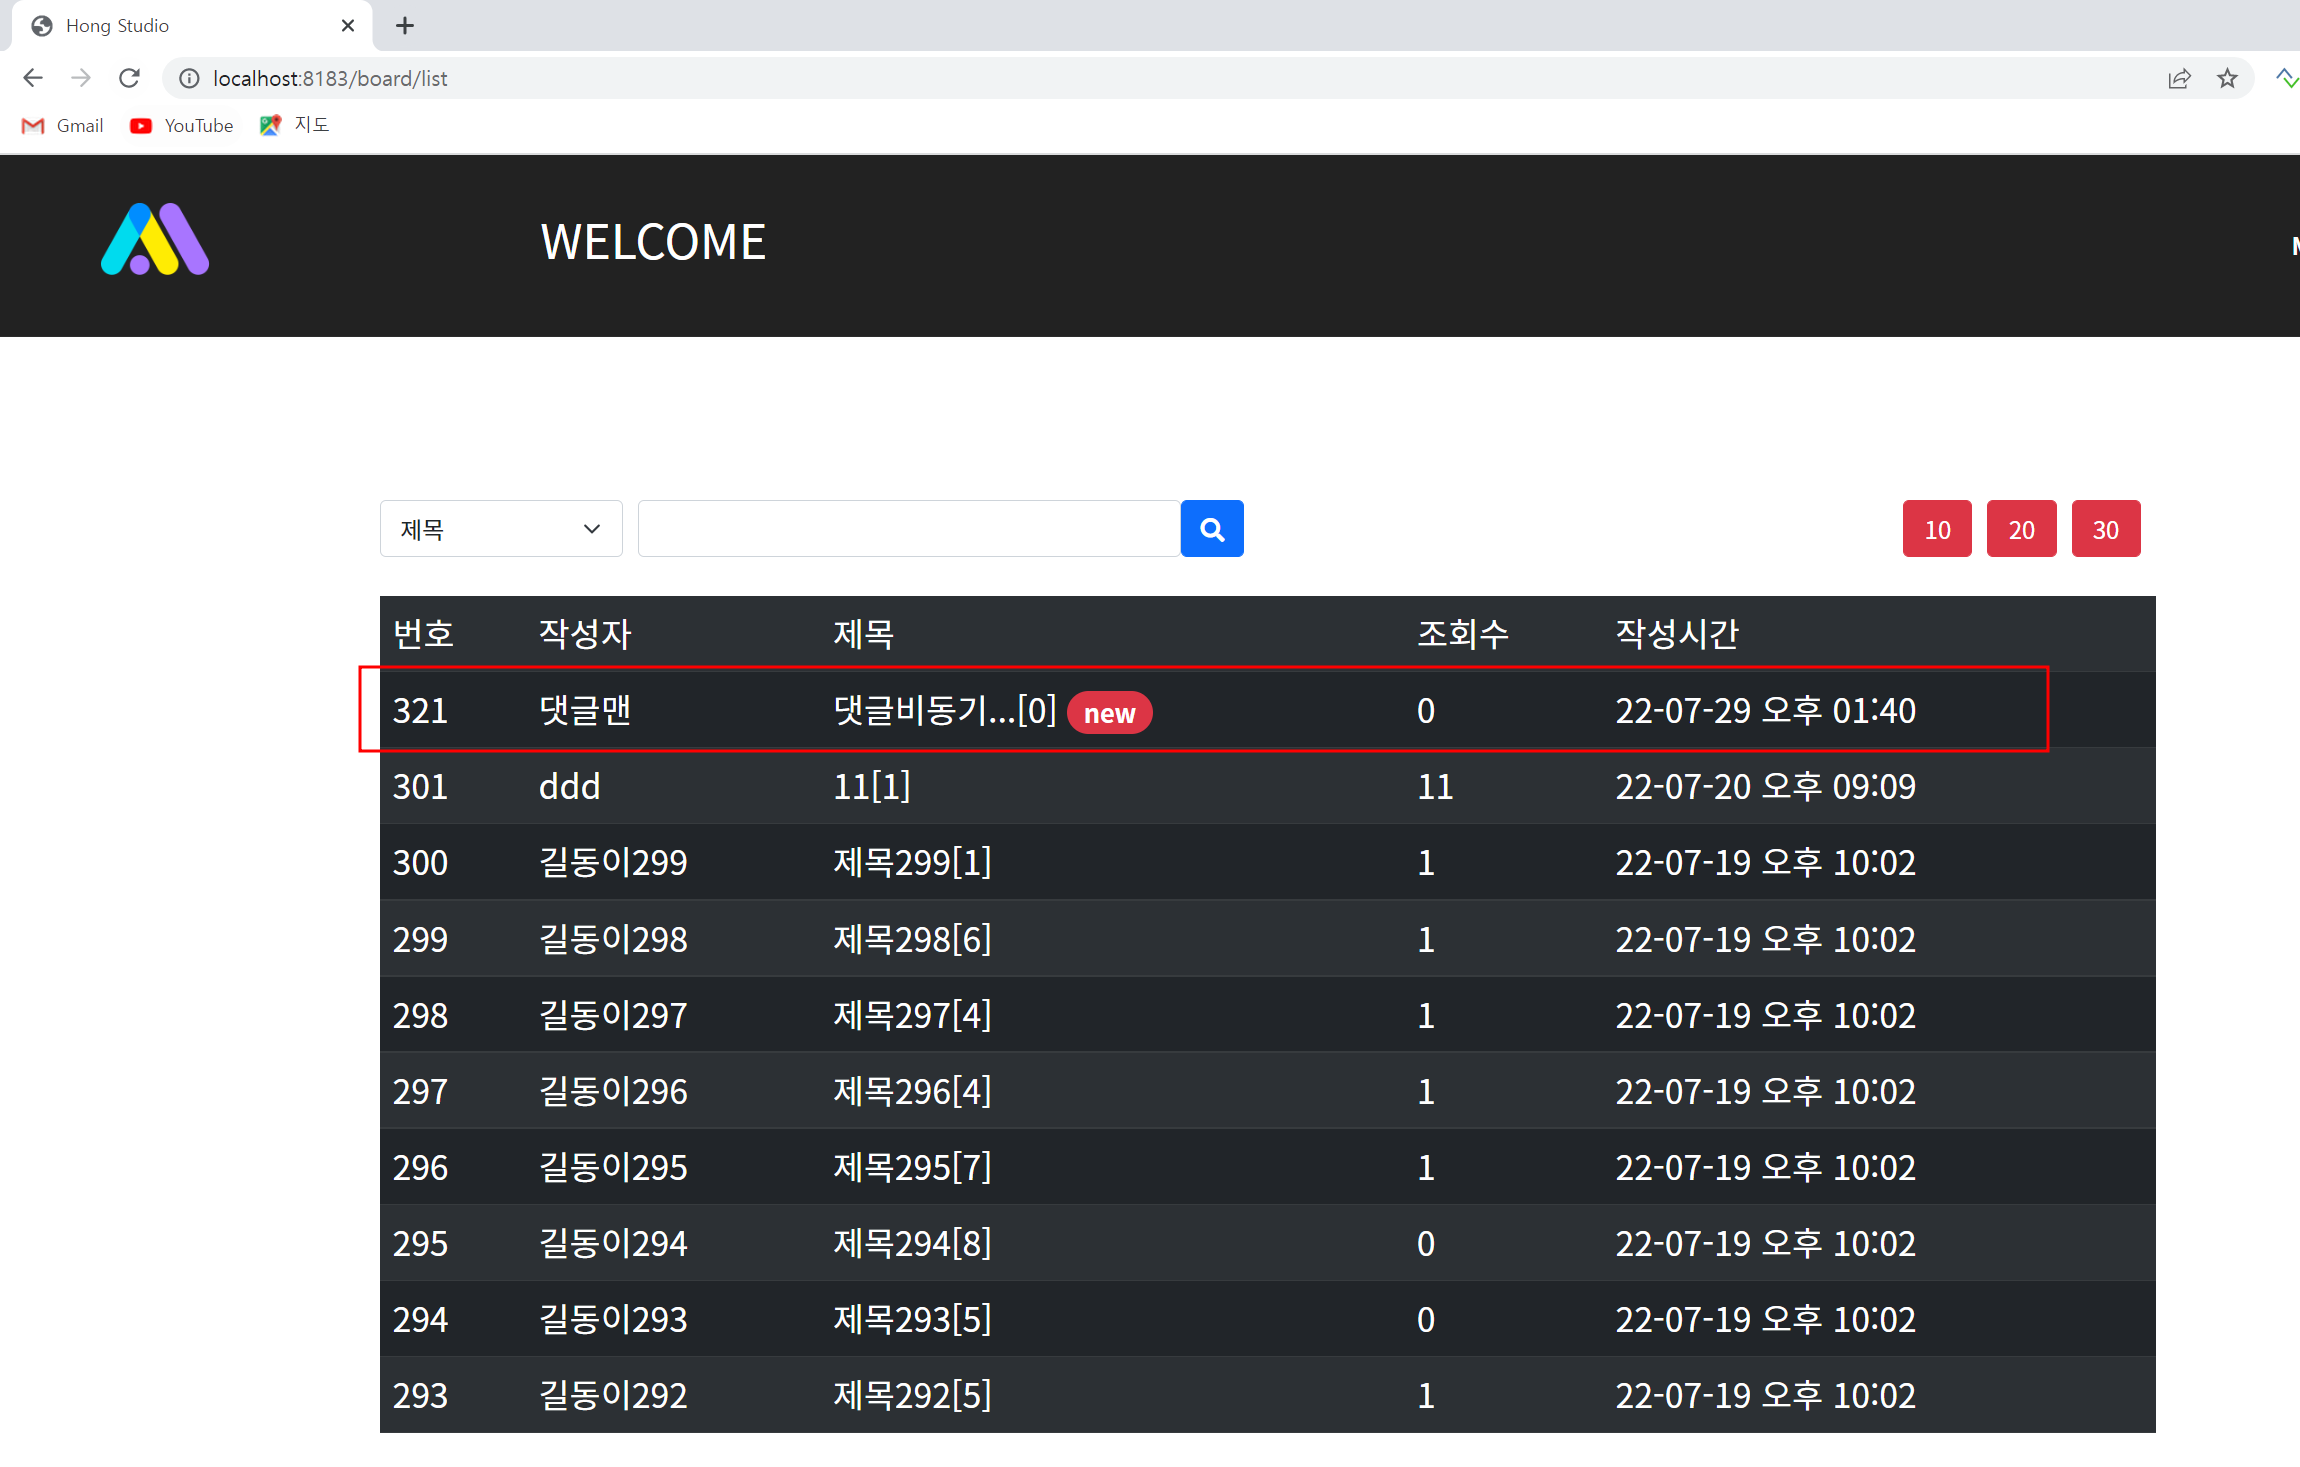2300x1467 pixels.
Task: Open the 제목 search type dropdown
Action: tap(501, 529)
